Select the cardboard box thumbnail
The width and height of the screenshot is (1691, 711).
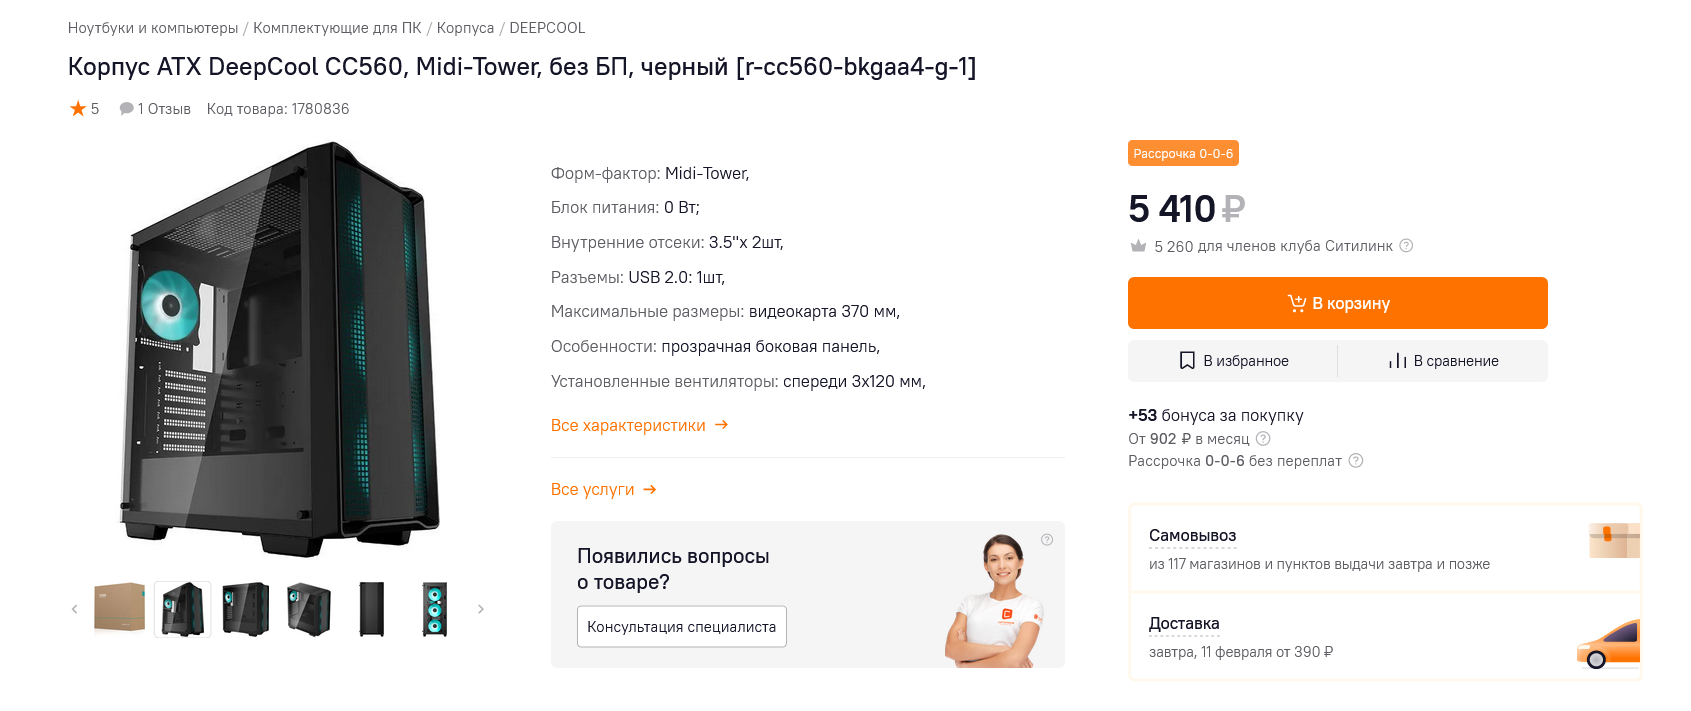click(x=120, y=608)
